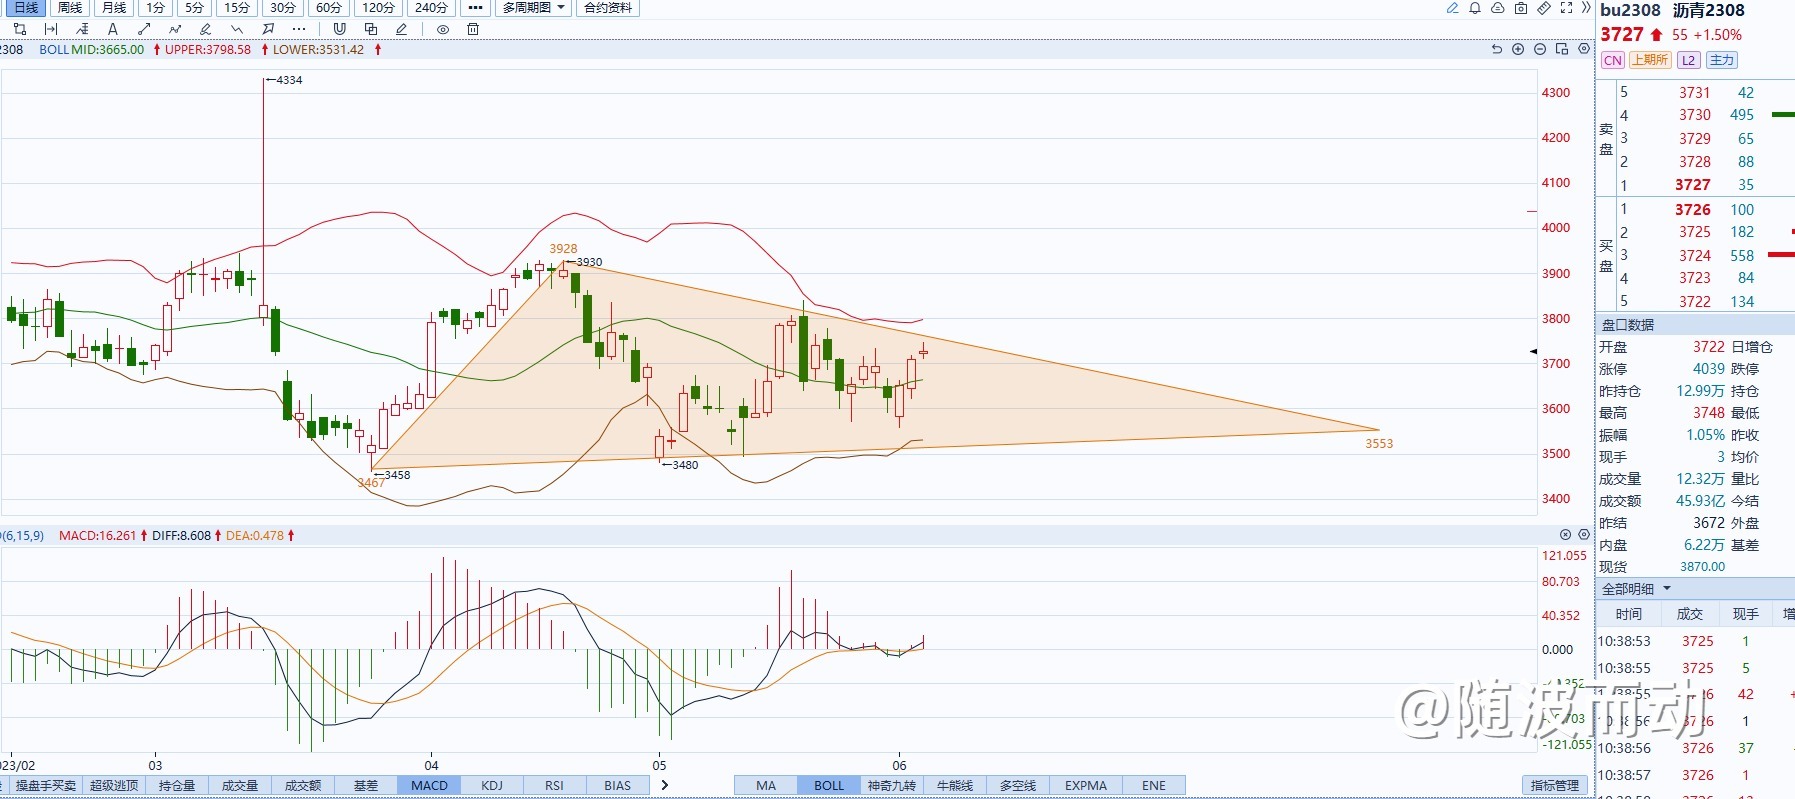Switch to the 240分 period
The height and width of the screenshot is (799, 1795).
[x=431, y=8]
